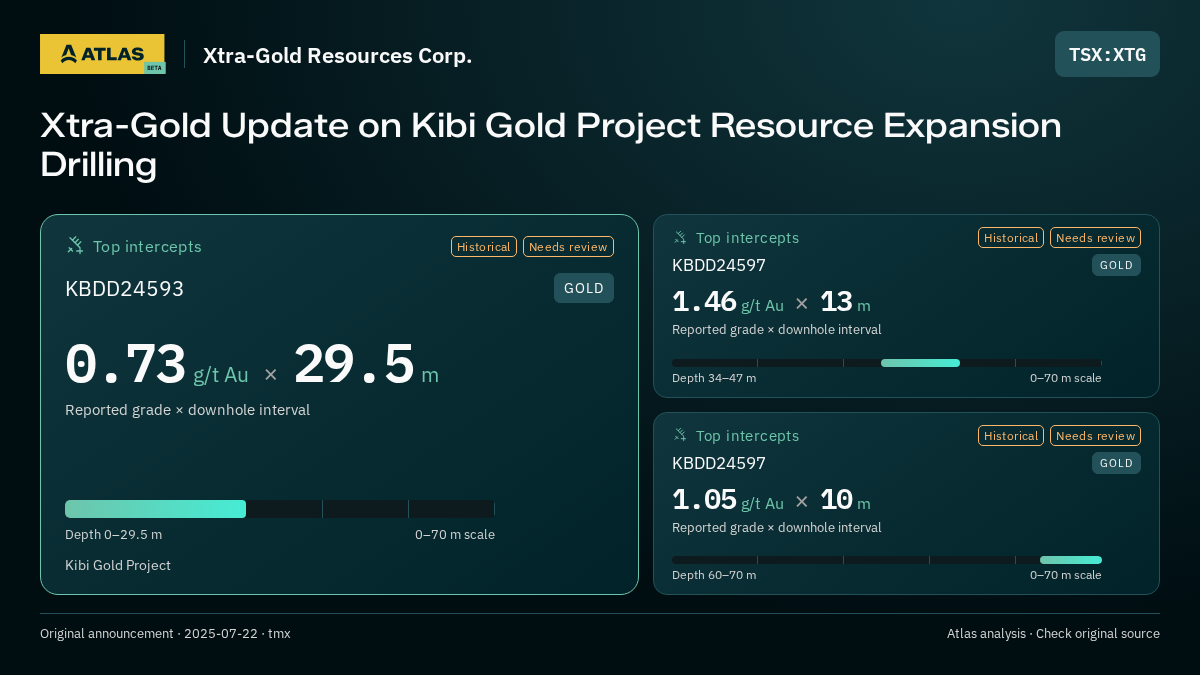Click the Xtra-Gold Resources Corp. company name
The height and width of the screenshot is (675, 1200).
(x=337, y=56)
